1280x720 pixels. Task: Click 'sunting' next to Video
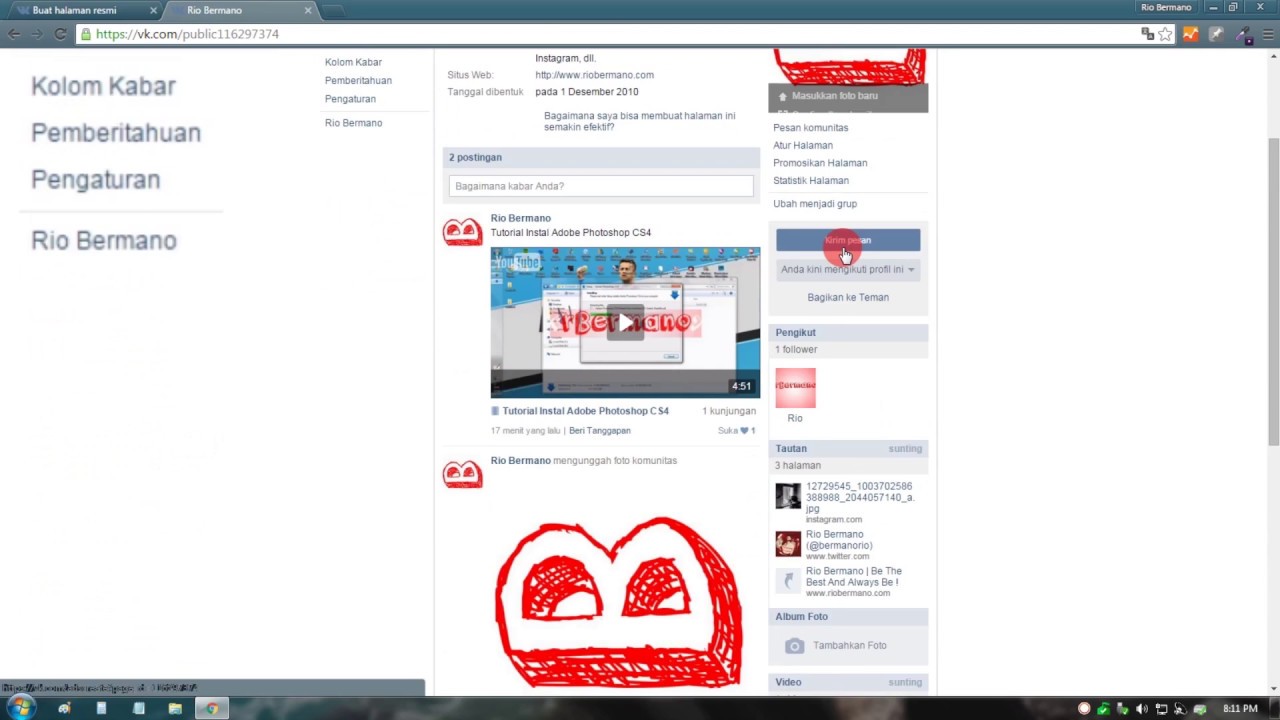[x=905, y=683]
